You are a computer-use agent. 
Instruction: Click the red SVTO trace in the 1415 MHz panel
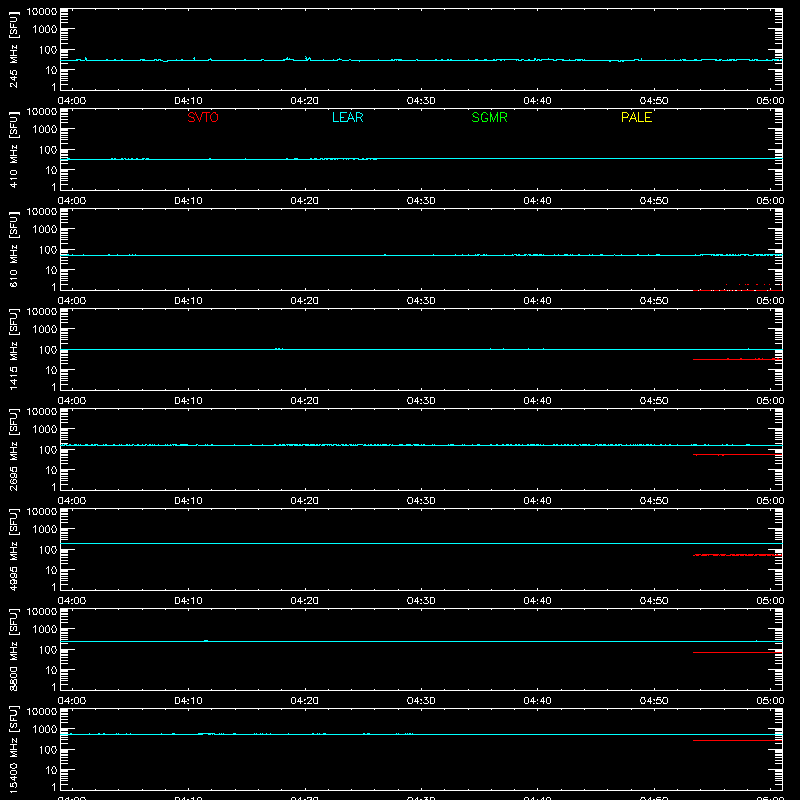(x=737, y=359)
